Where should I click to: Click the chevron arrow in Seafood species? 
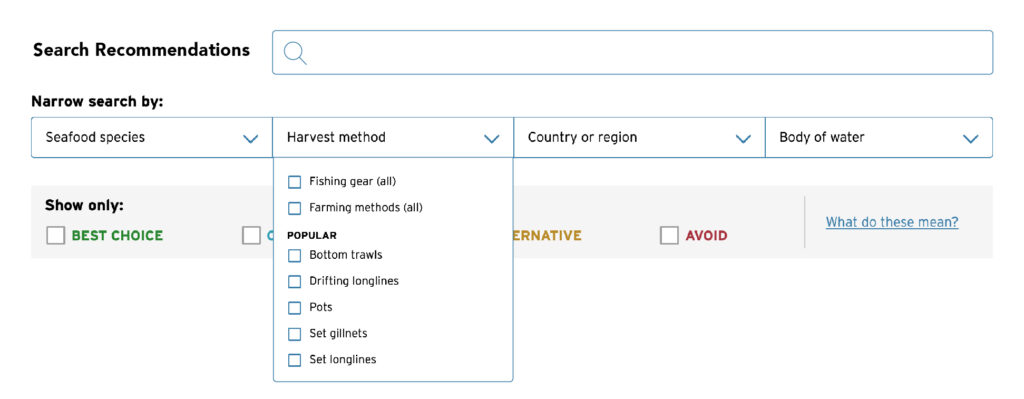pos(251,138)
